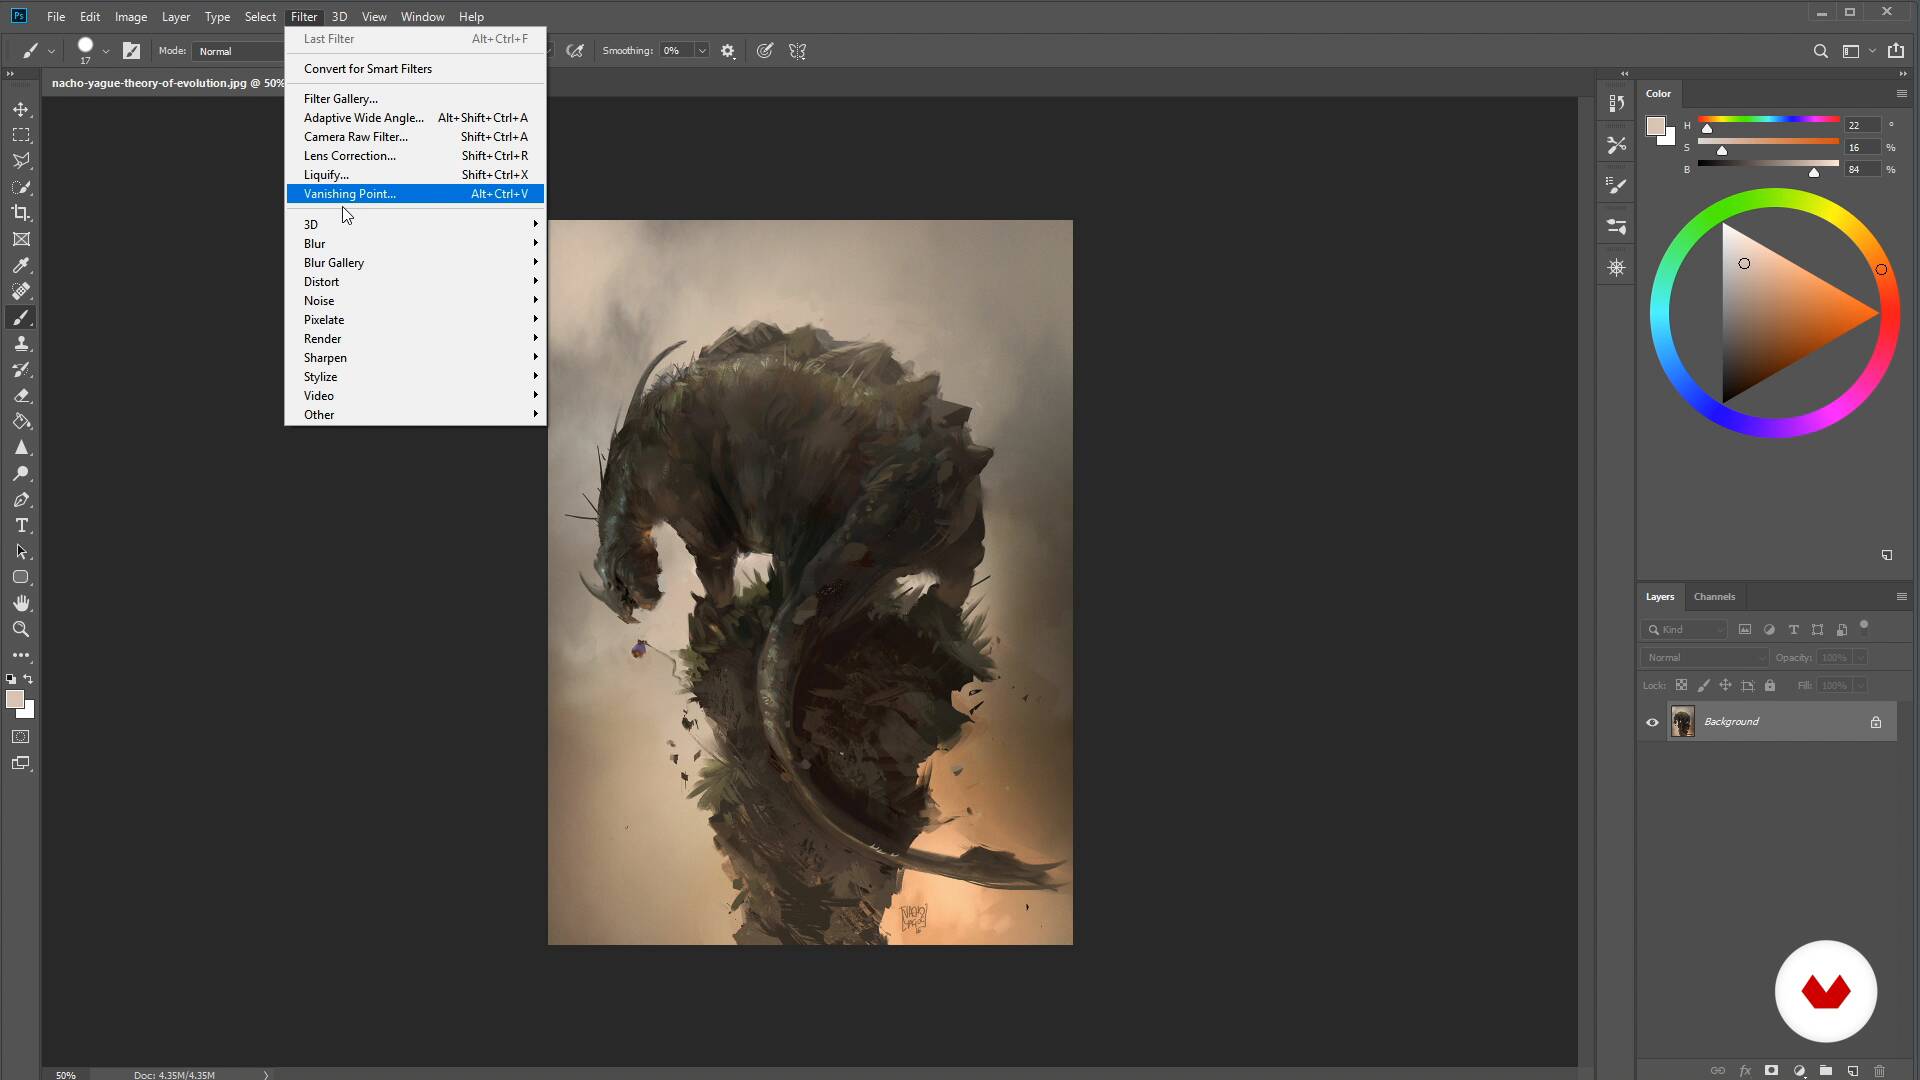Select the Polygonal Lasso tool
Screen dimensions: 1920x1080
[x=21, y=161]
